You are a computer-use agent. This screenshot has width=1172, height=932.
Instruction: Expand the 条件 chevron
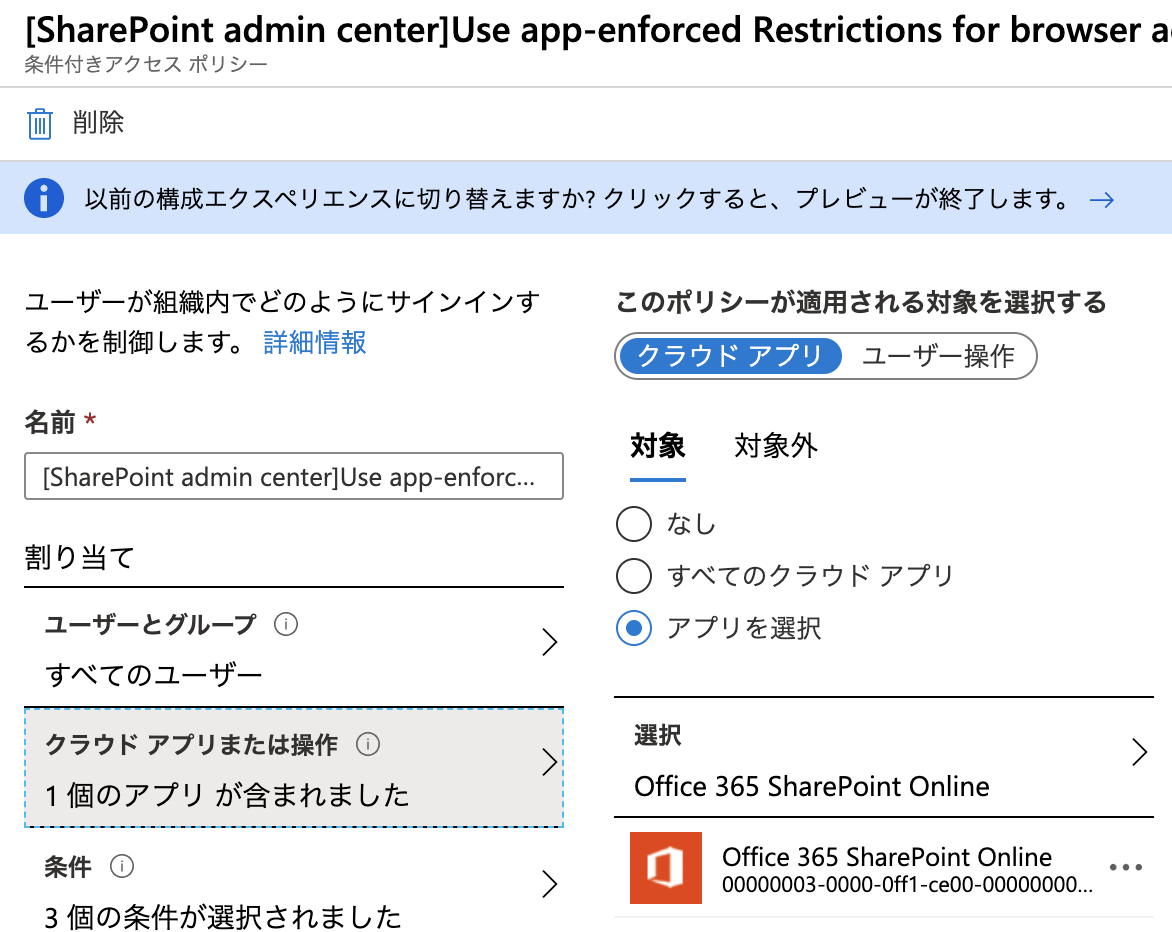point(549,883)
